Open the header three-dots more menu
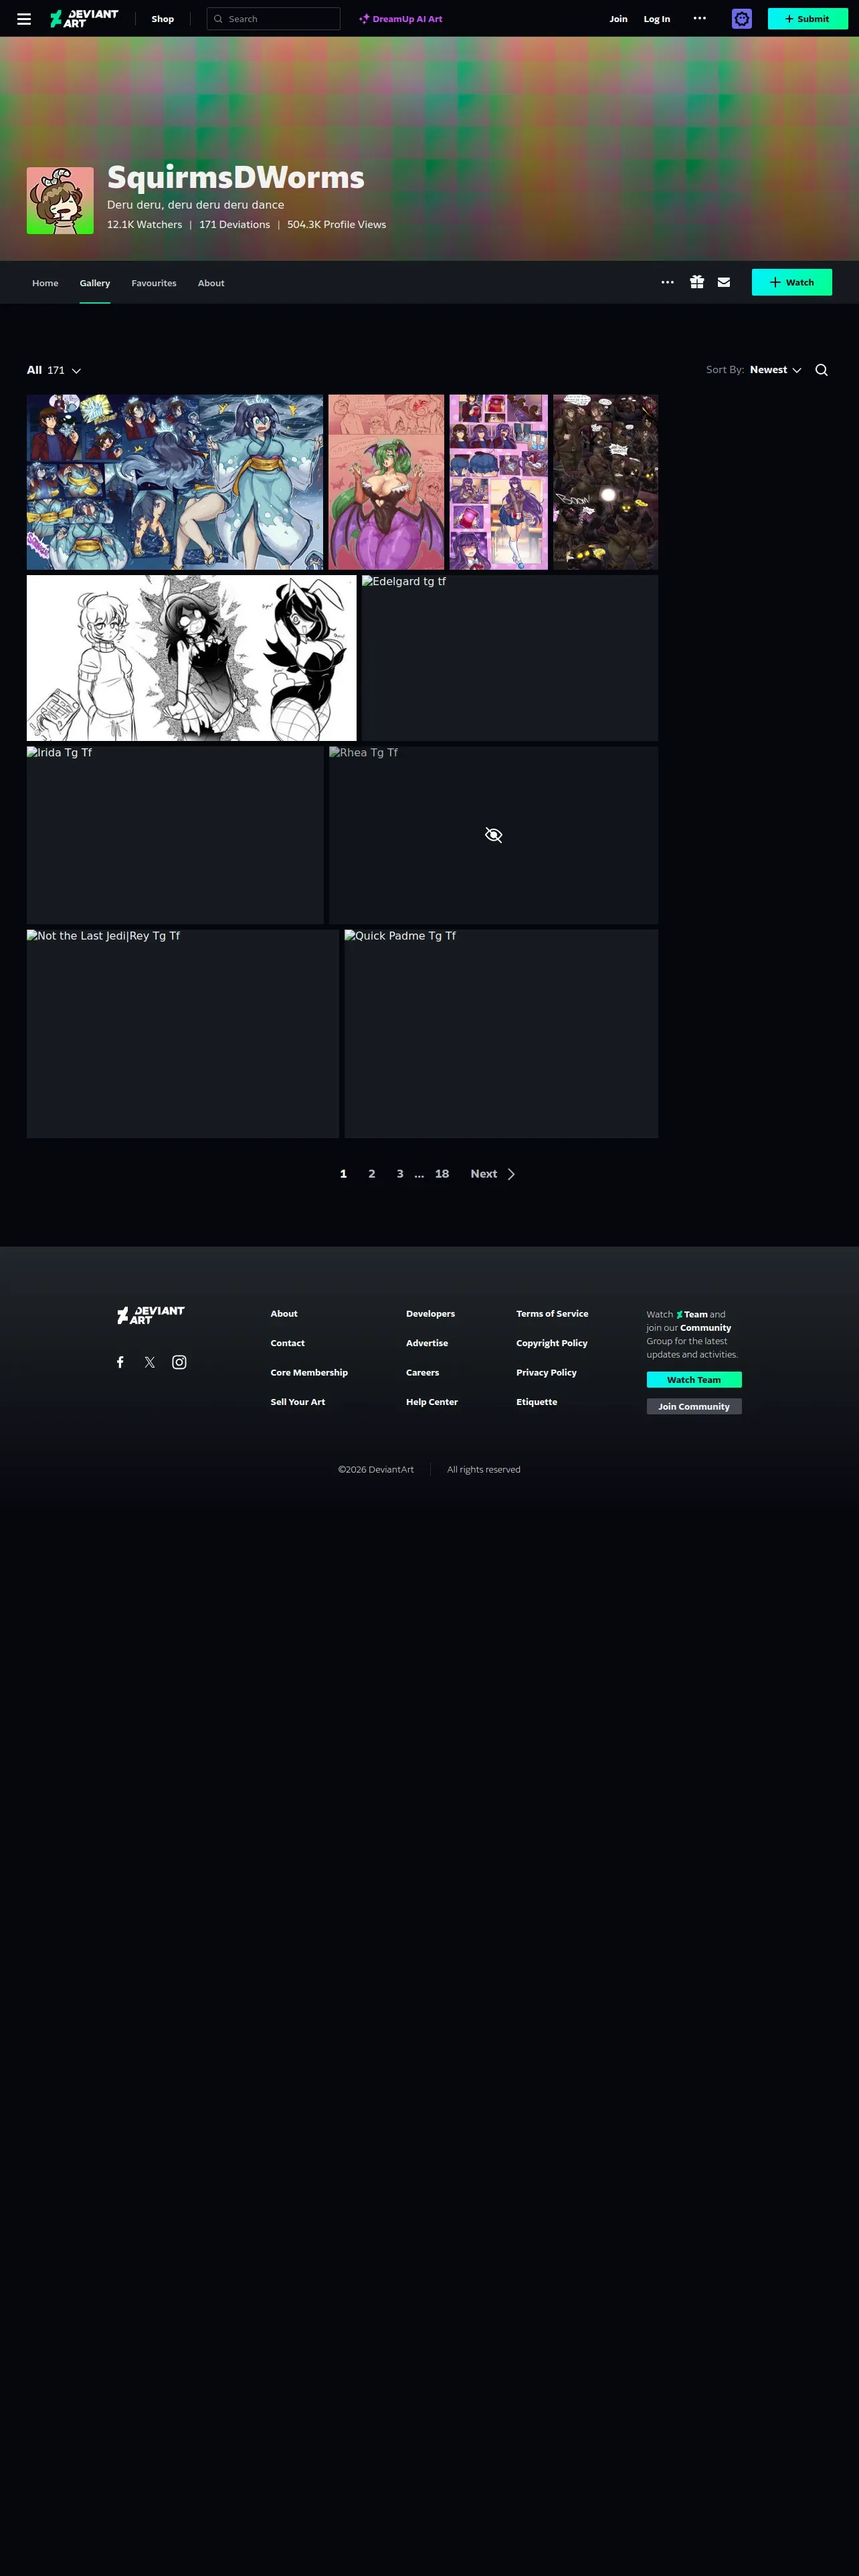Image resolution: width=859 pixels, height=2576 pixels. click(x=700, y=18)
